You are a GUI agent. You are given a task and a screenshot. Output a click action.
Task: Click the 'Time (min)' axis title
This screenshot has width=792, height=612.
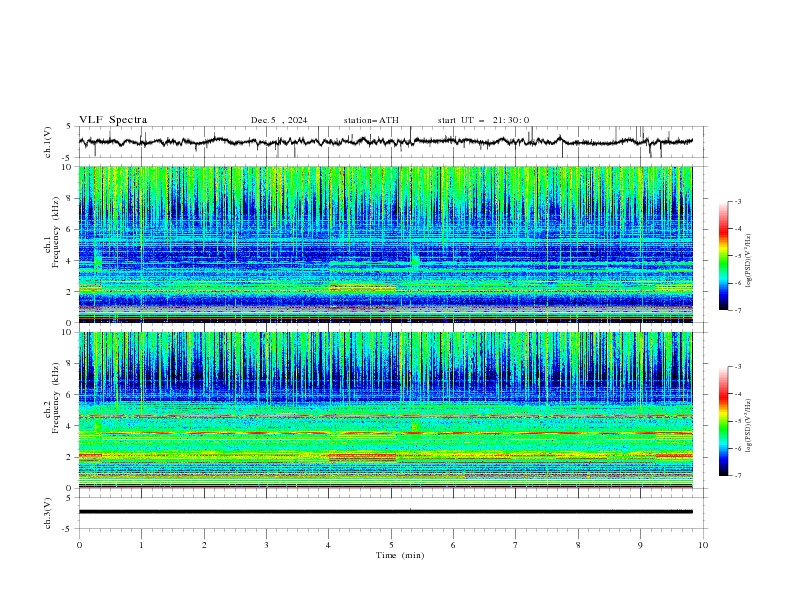click(x=400, y=555)
